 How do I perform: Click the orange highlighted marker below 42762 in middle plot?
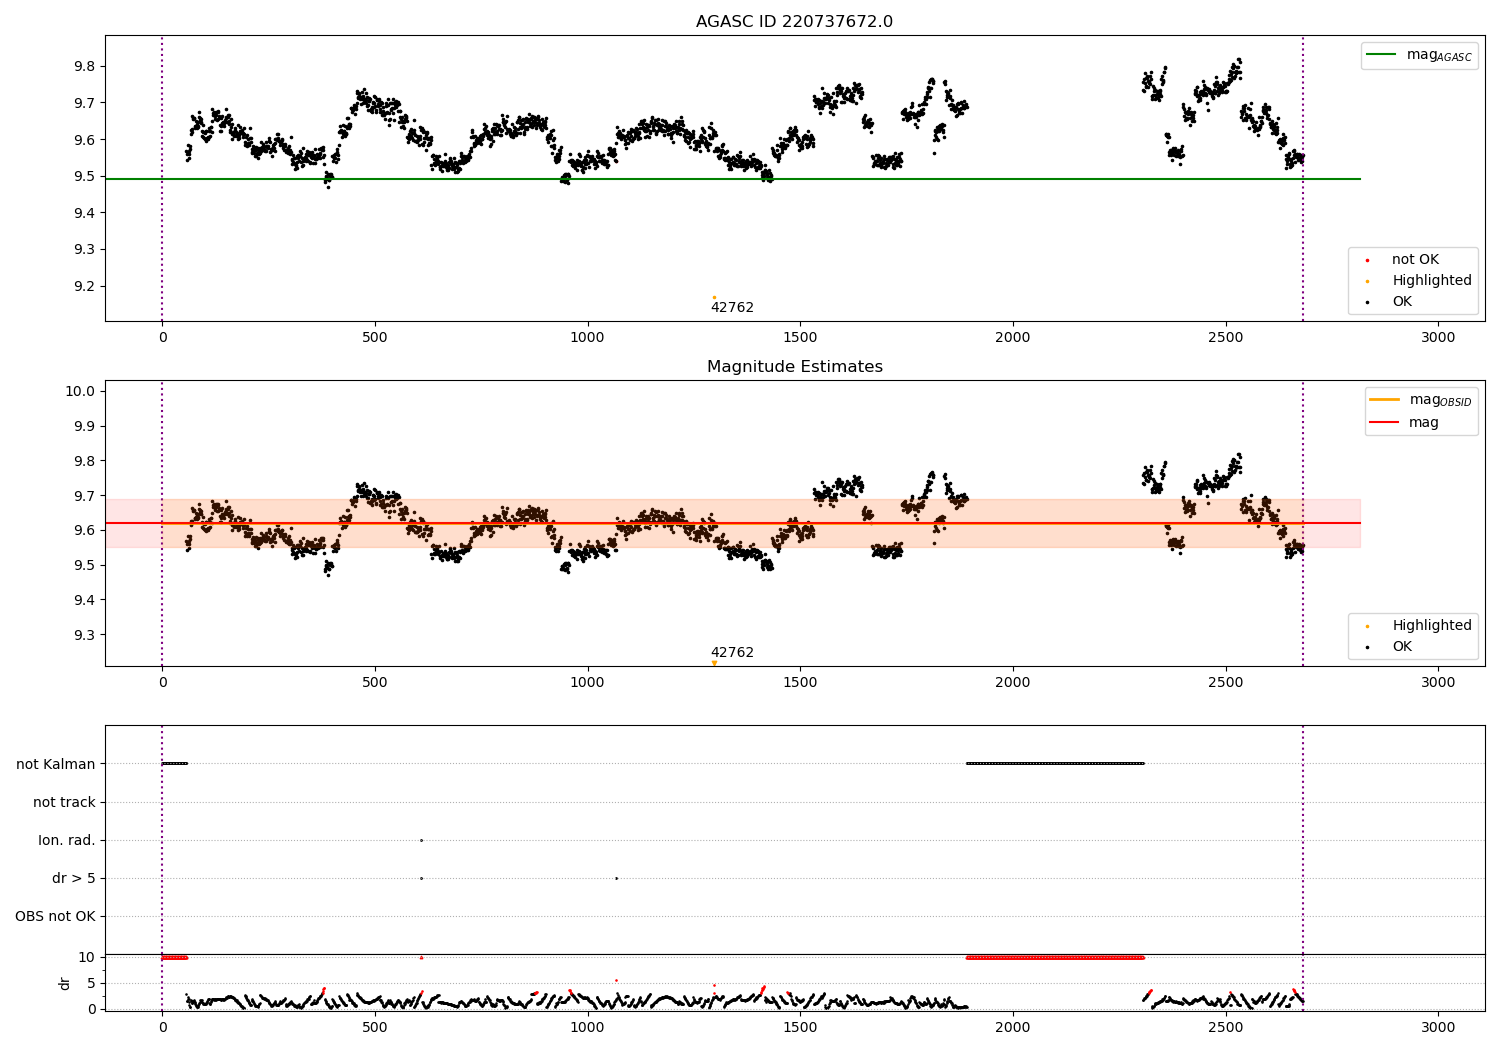(714, 663)
